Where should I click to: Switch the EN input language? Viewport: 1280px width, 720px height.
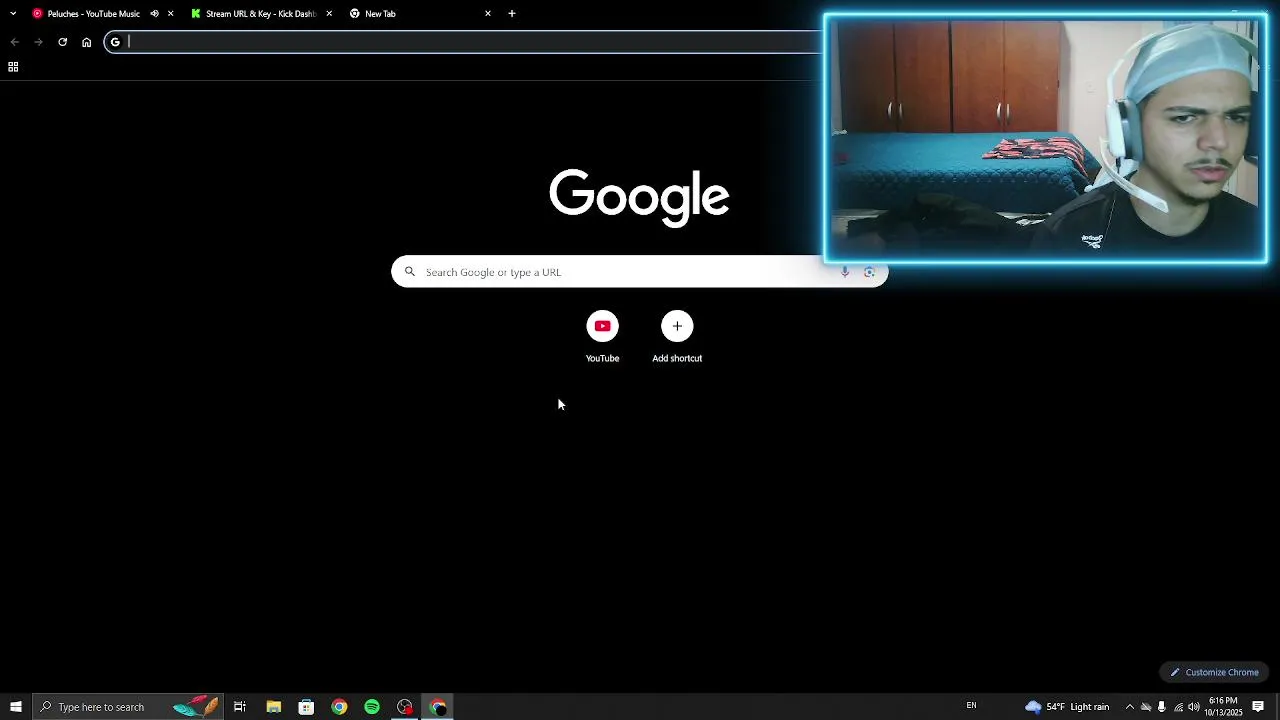point(971,706)
